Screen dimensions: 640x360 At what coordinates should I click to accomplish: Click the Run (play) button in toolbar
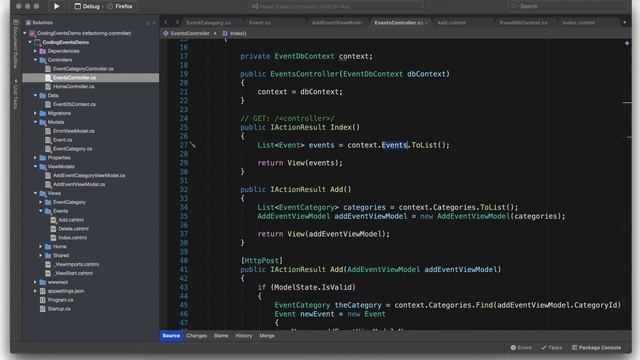[x=56, y=6]
